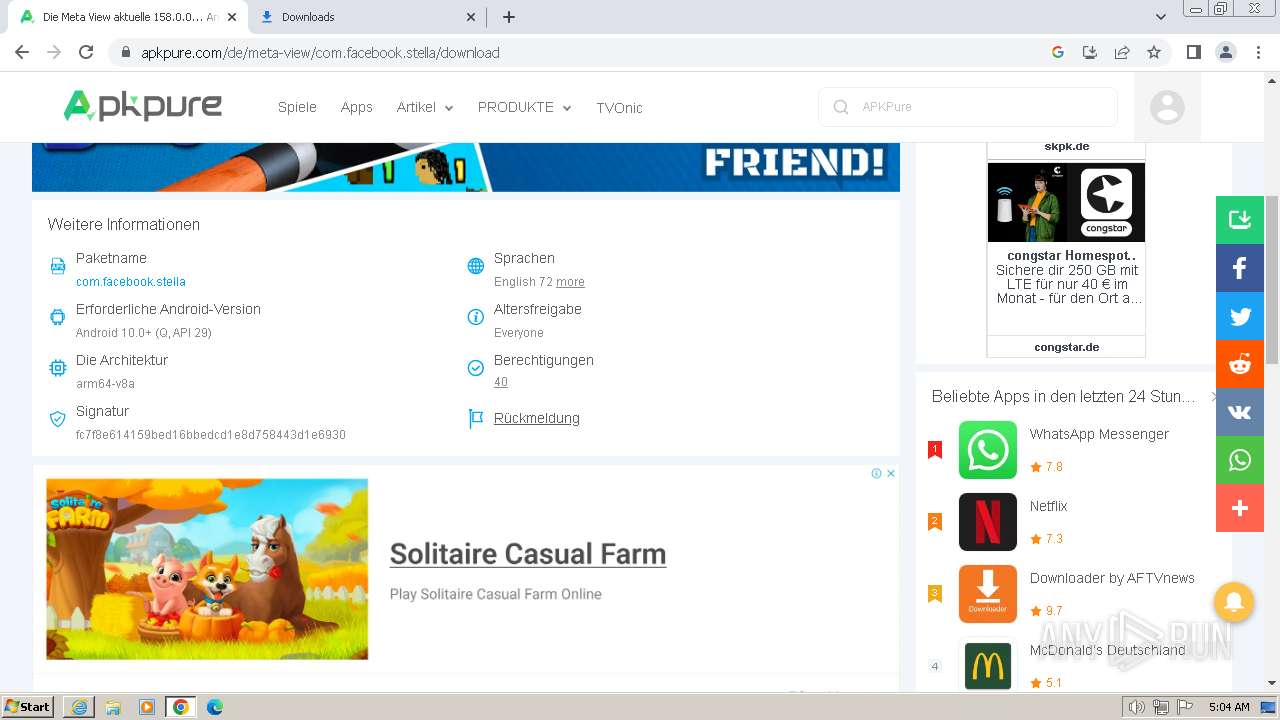1280x720 pixels.
Task: Click the McDonald's Deutschland app icon
Action: pos(988,664)
